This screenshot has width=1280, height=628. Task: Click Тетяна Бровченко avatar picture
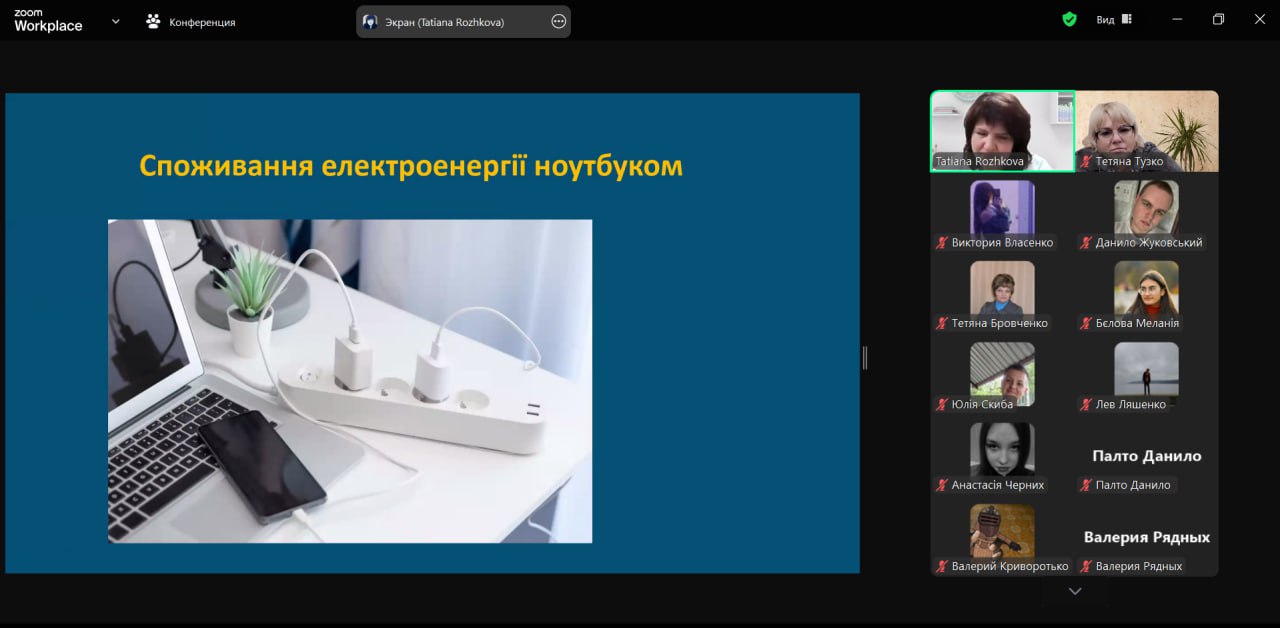pos(1002,288)
